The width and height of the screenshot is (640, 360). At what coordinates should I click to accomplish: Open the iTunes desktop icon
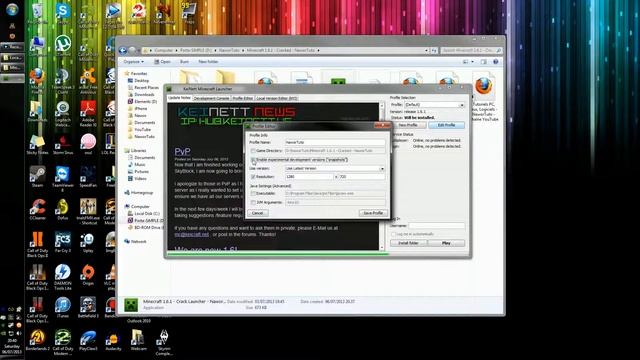[62, 307]
